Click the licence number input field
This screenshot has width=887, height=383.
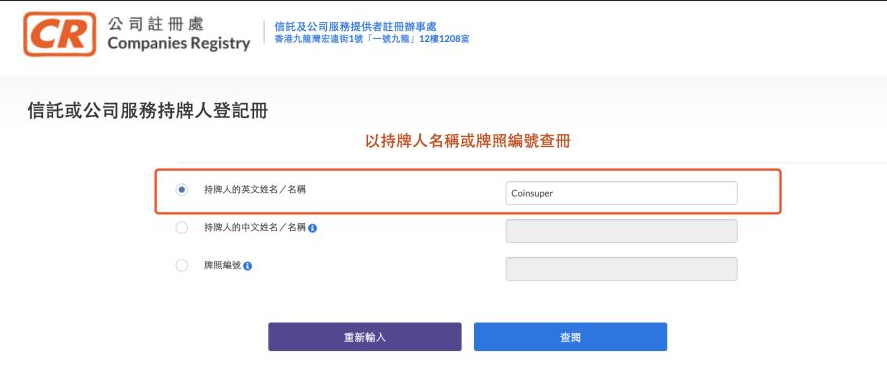click(621, 269)
